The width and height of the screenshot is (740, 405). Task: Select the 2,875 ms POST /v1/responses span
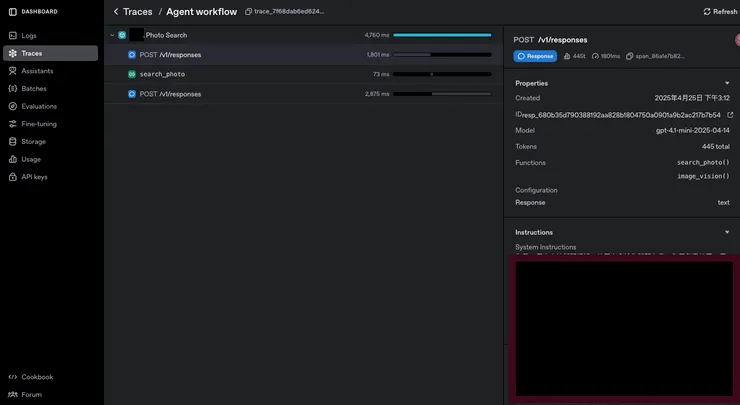(x=303, y=94)
